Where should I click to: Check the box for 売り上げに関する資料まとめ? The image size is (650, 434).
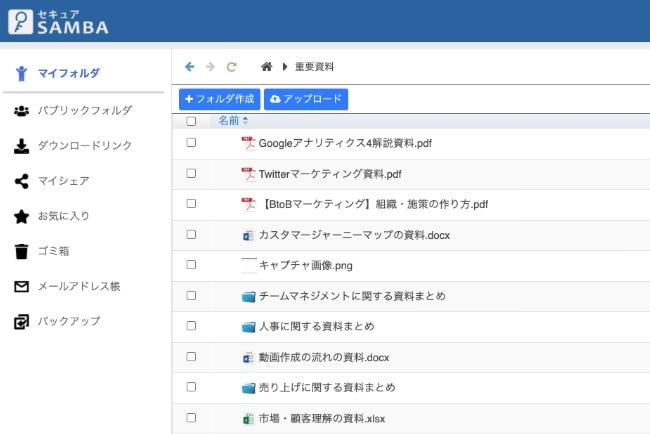(191, 387)
